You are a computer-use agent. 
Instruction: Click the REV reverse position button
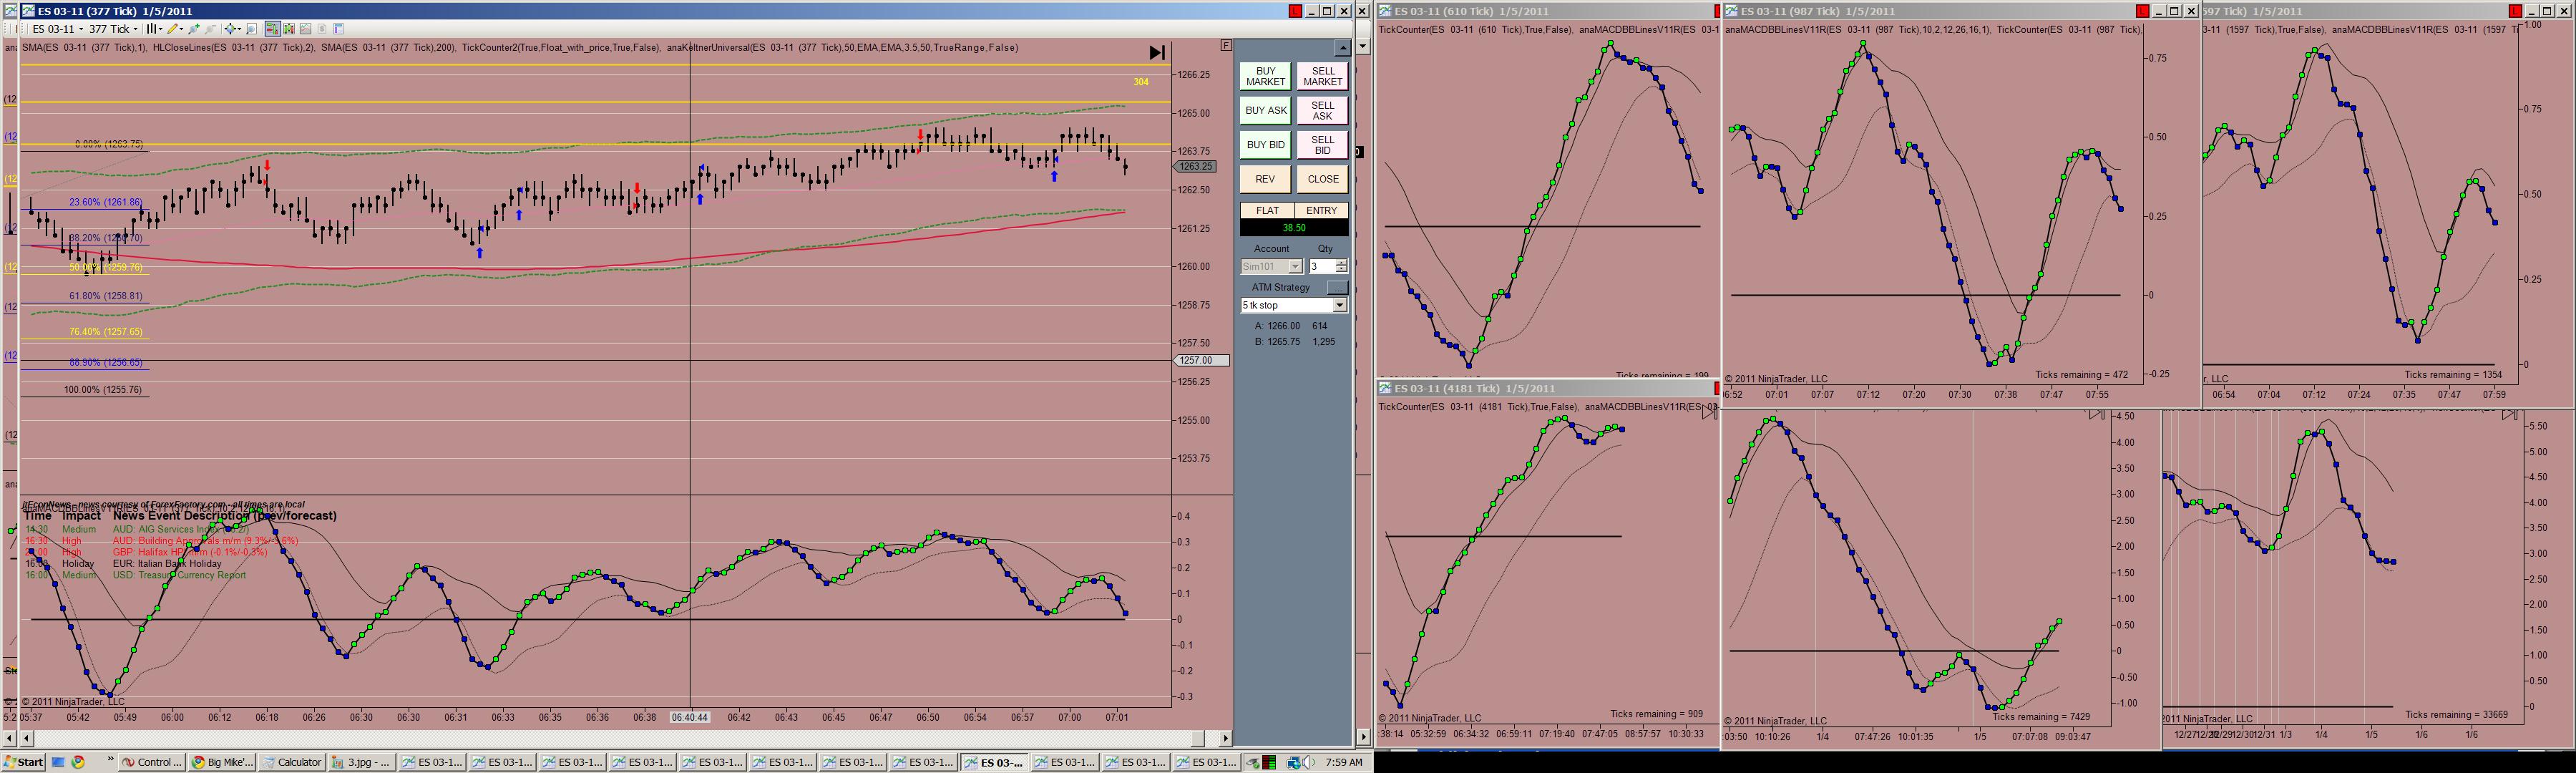(x=1265, y=179)
